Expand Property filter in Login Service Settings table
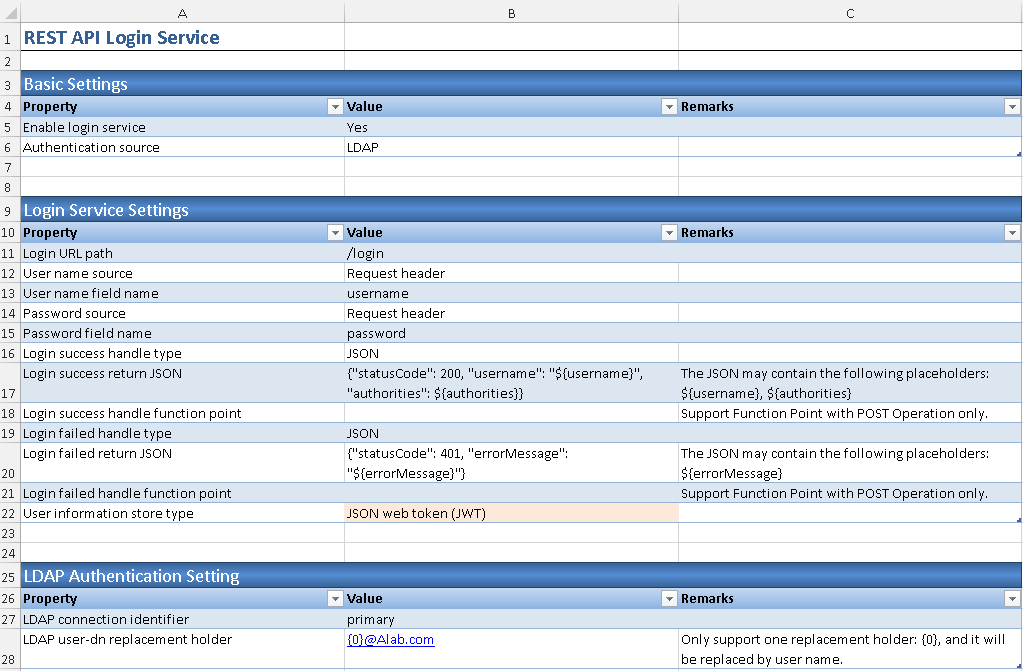The width and height of the screenshot is (1023, 671). 334,233
